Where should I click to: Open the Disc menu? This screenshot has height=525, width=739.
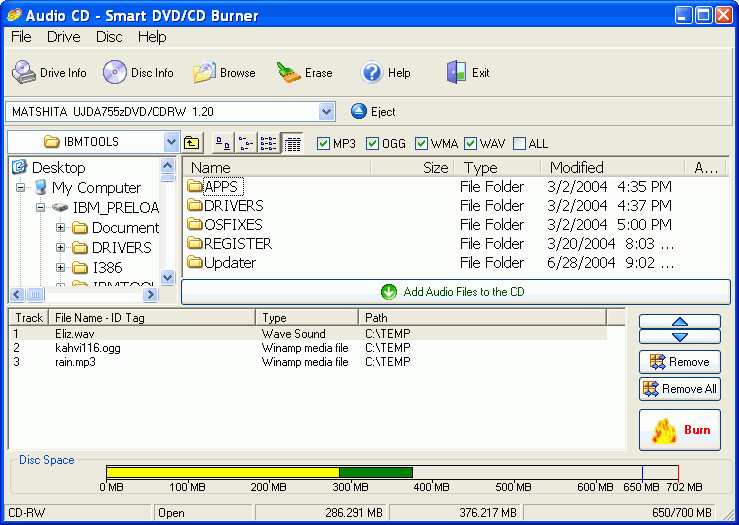[x=109, y=37]
